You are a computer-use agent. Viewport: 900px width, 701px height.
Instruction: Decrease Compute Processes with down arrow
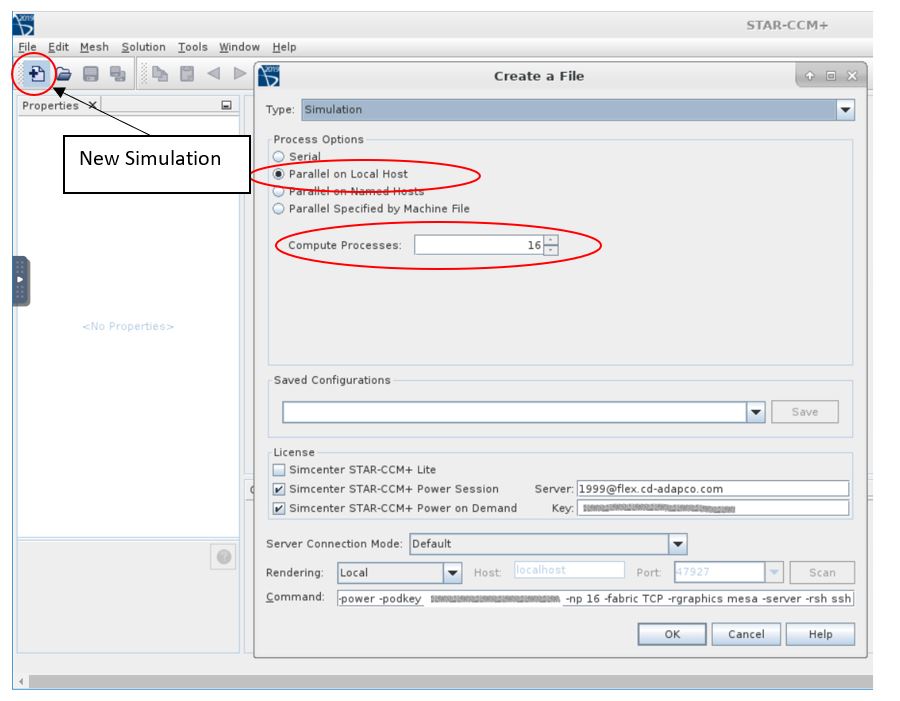click(550, 250)
